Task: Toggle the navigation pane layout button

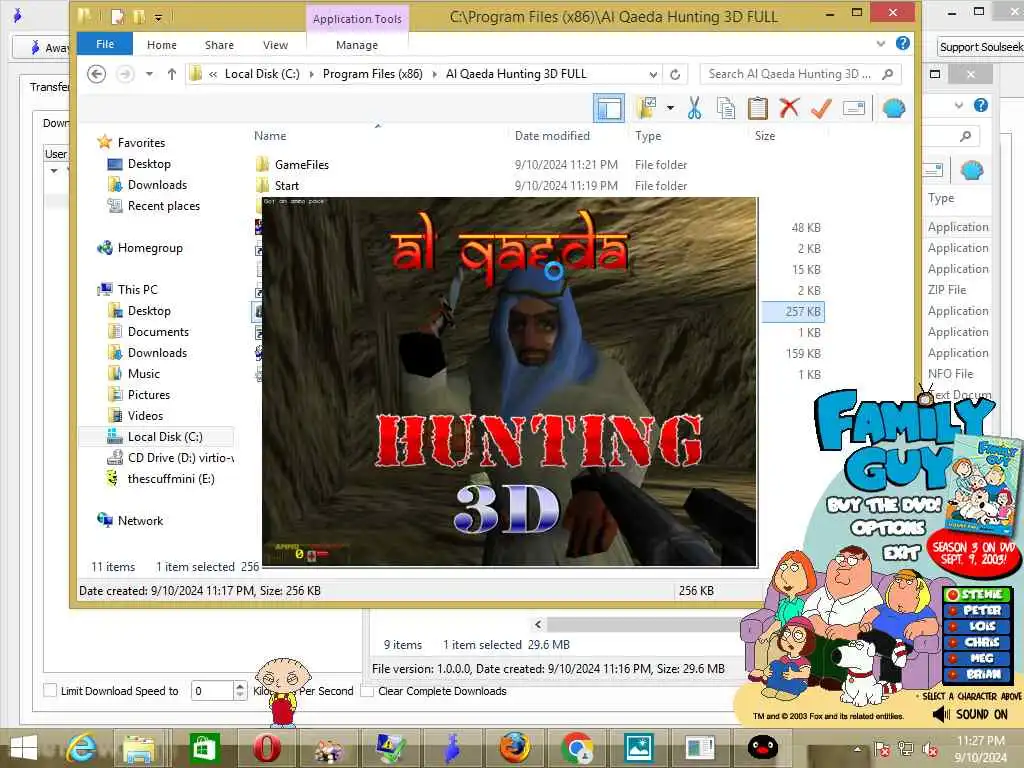Action: [609, 108]
